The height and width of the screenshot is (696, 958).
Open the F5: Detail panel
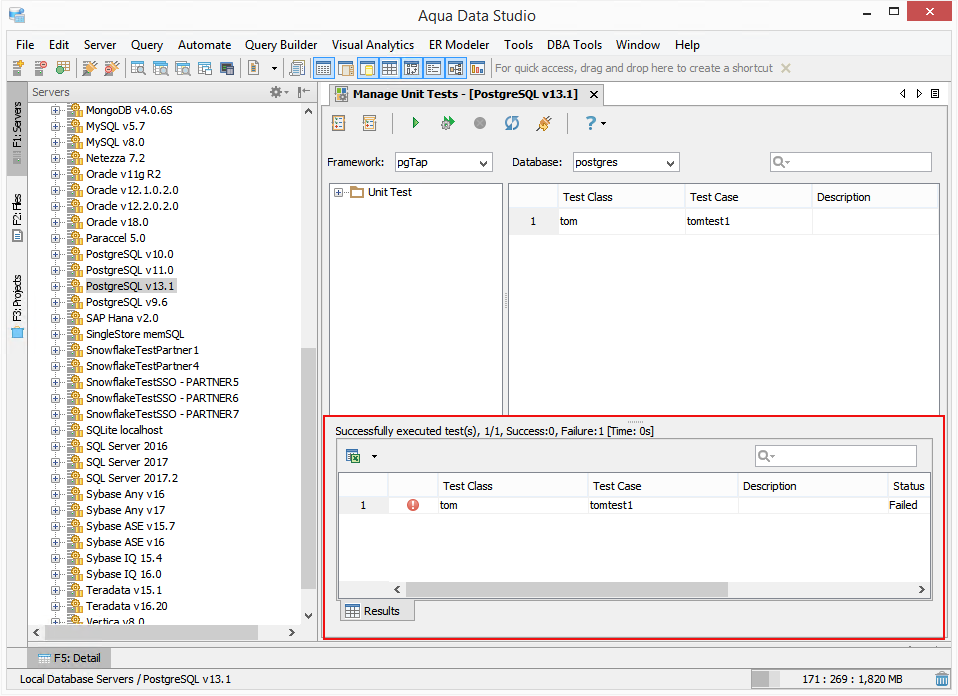(70, 658)
